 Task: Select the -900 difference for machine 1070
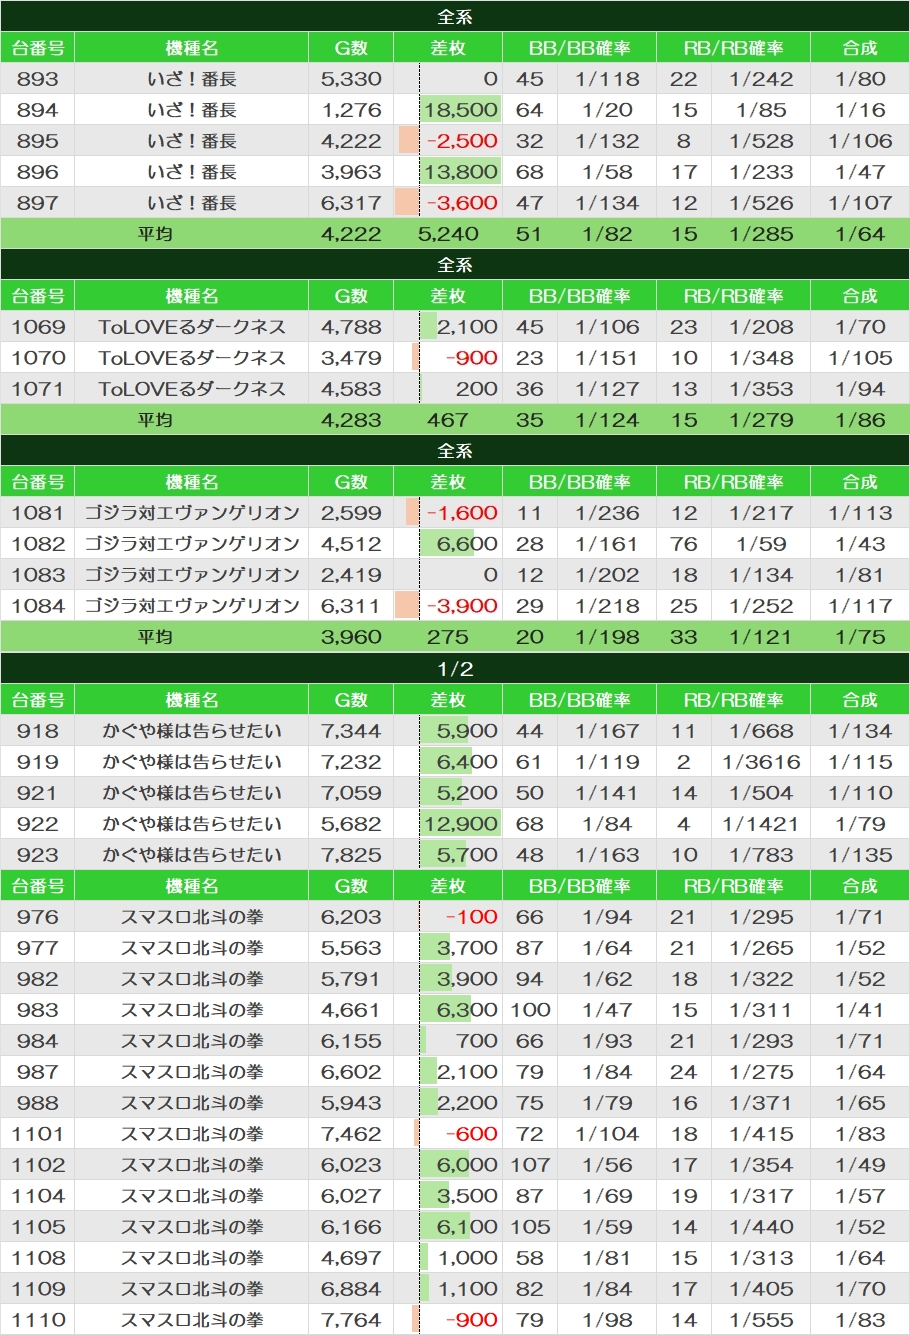(x=471, y=358)
